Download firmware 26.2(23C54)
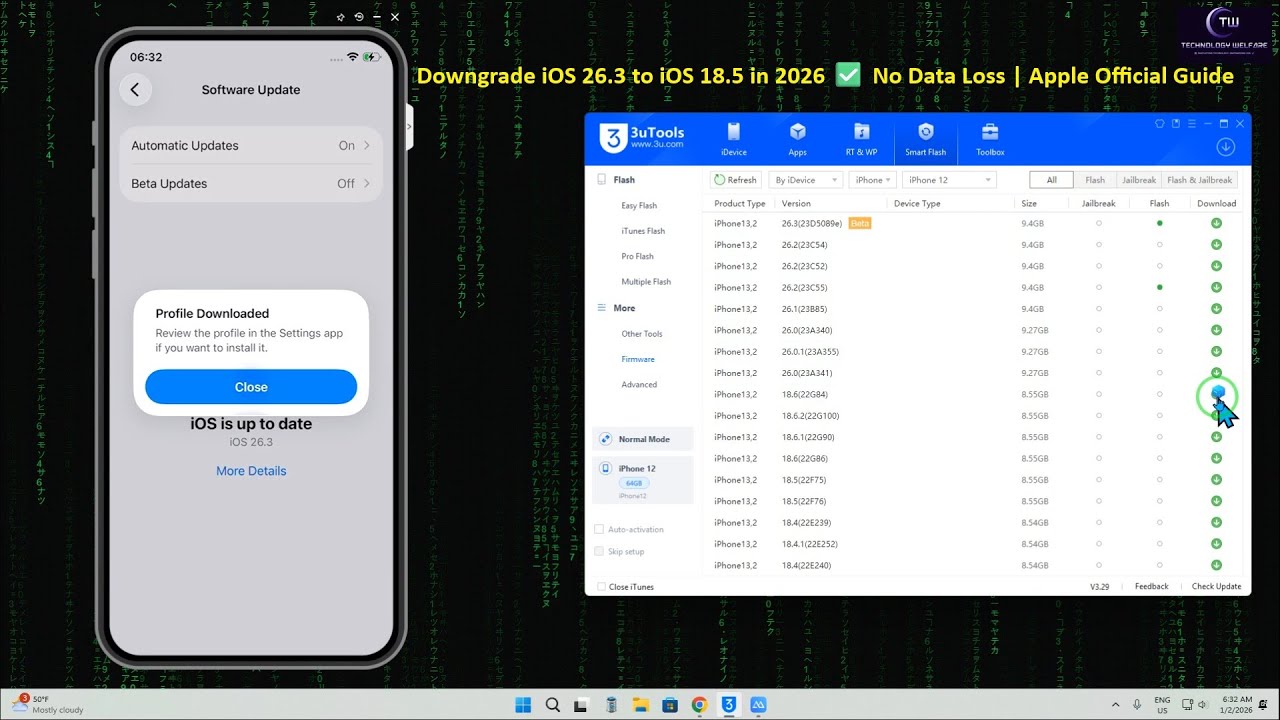This screenshot has width=1280, height=720. tap(1216, 245)
